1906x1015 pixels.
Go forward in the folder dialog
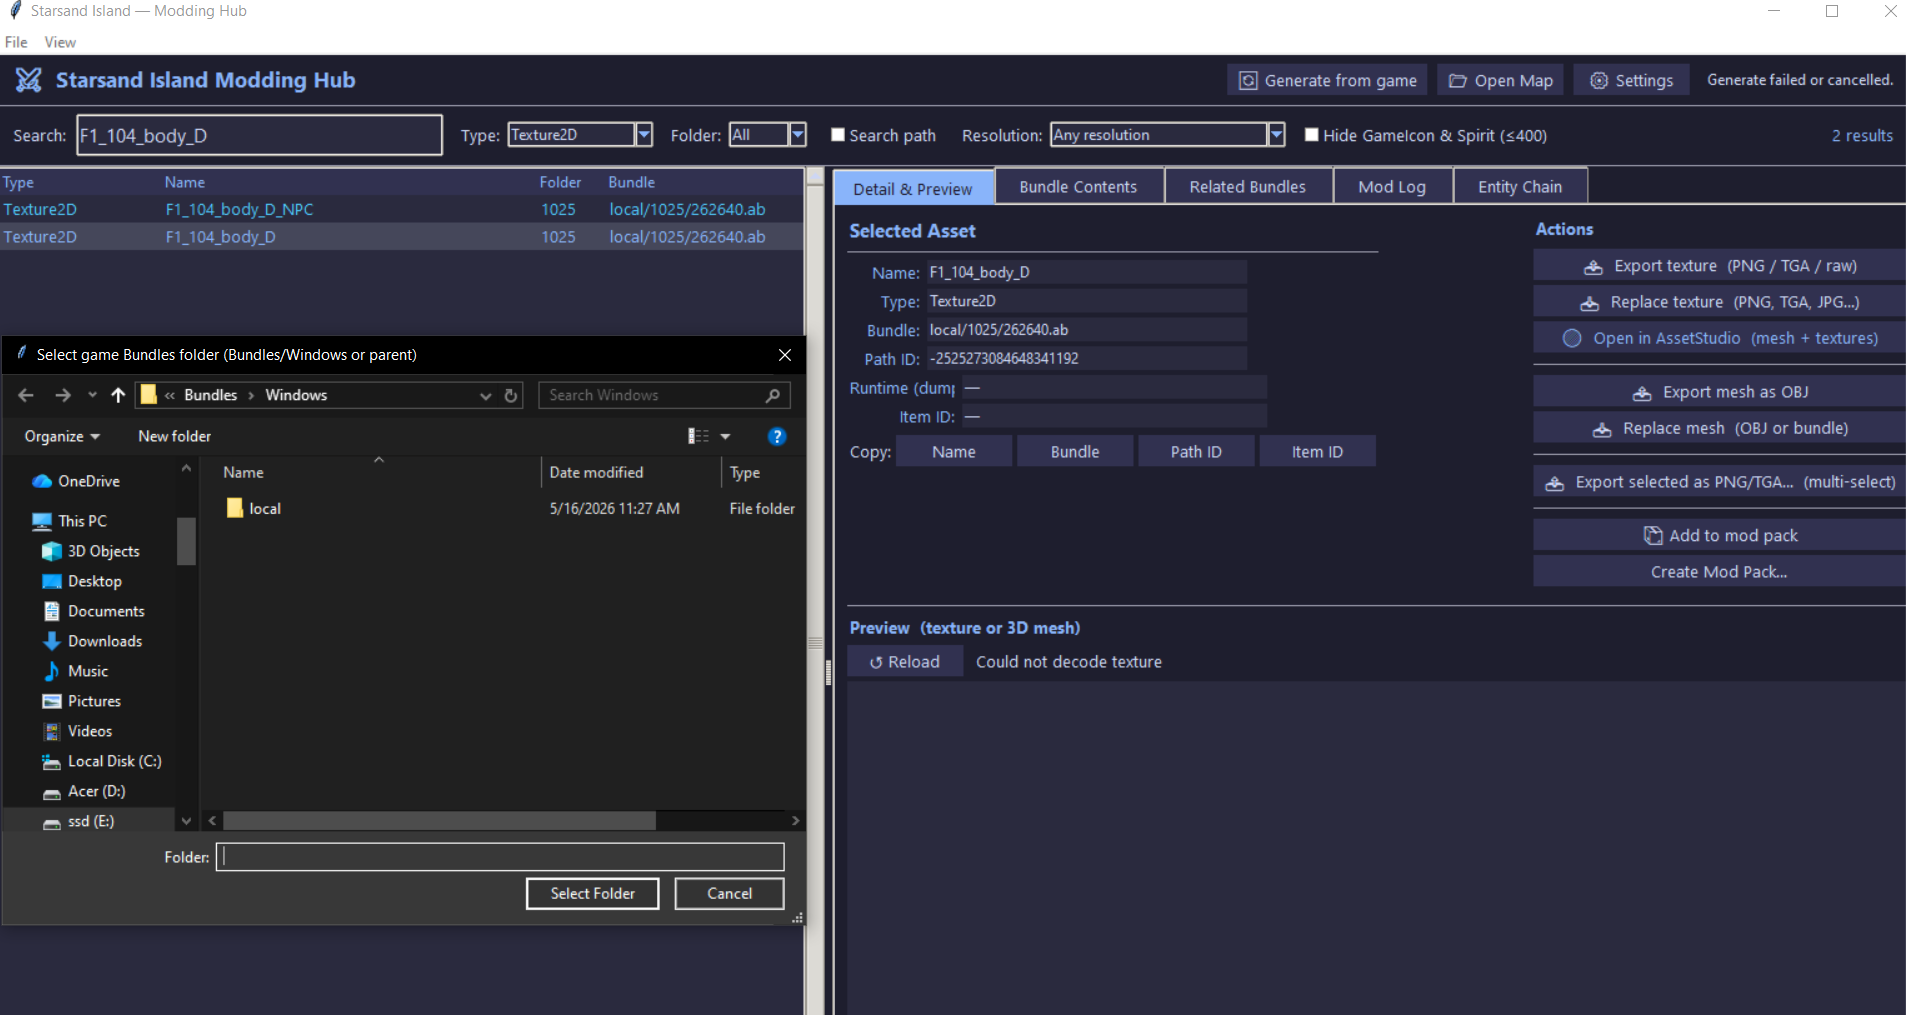click(x=63, y=395)
